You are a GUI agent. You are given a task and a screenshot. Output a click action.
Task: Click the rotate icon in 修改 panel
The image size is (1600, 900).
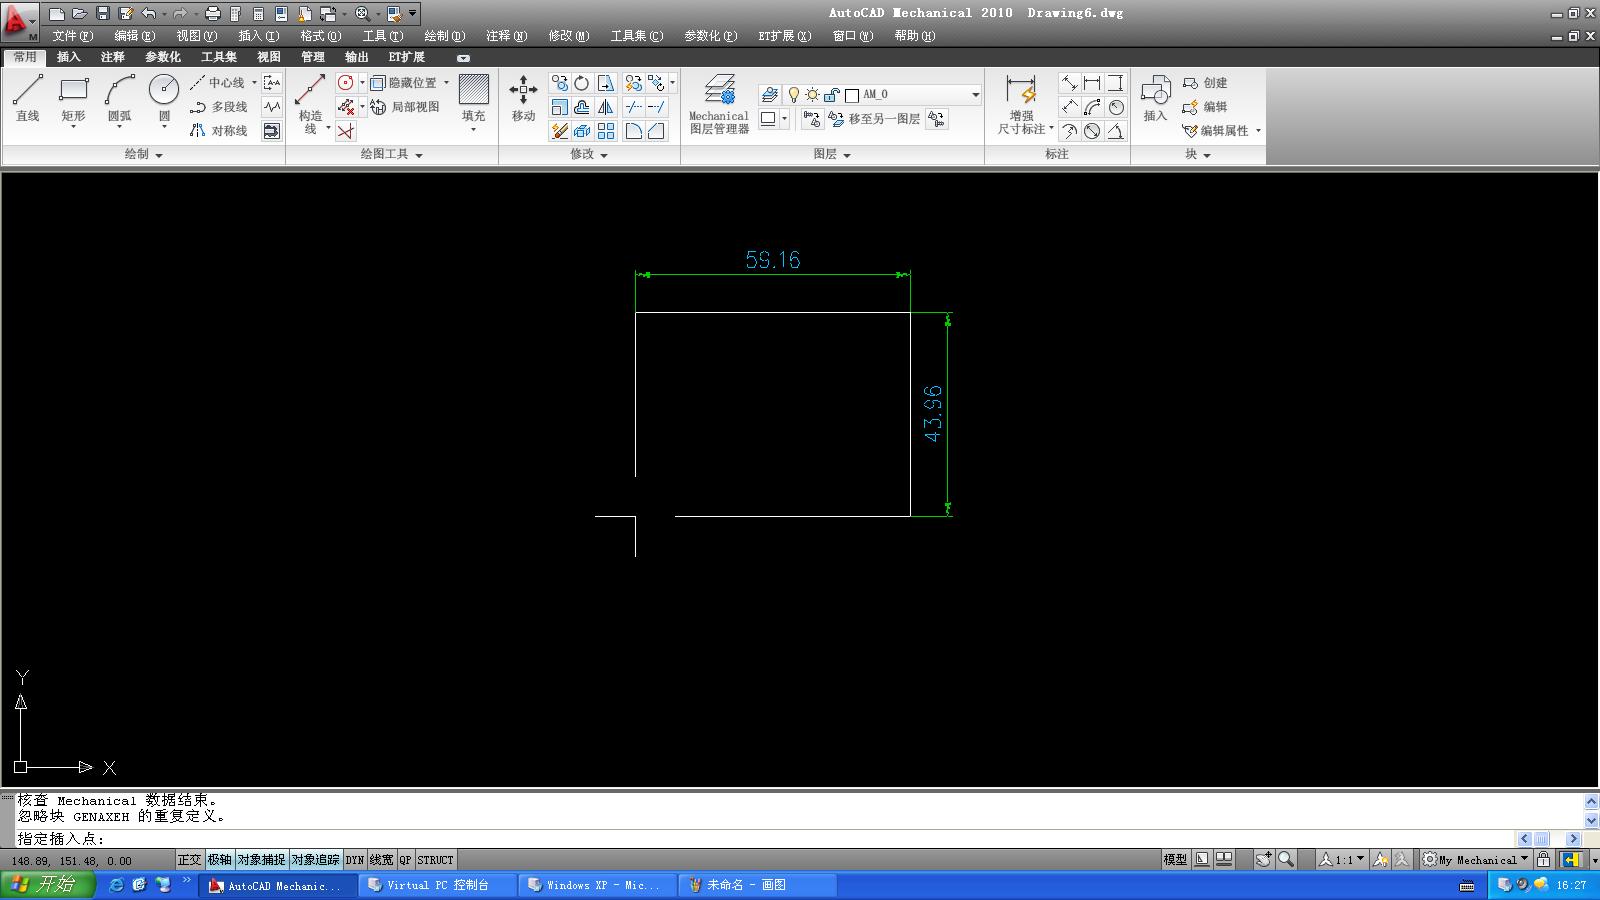[x=582, y=83]
